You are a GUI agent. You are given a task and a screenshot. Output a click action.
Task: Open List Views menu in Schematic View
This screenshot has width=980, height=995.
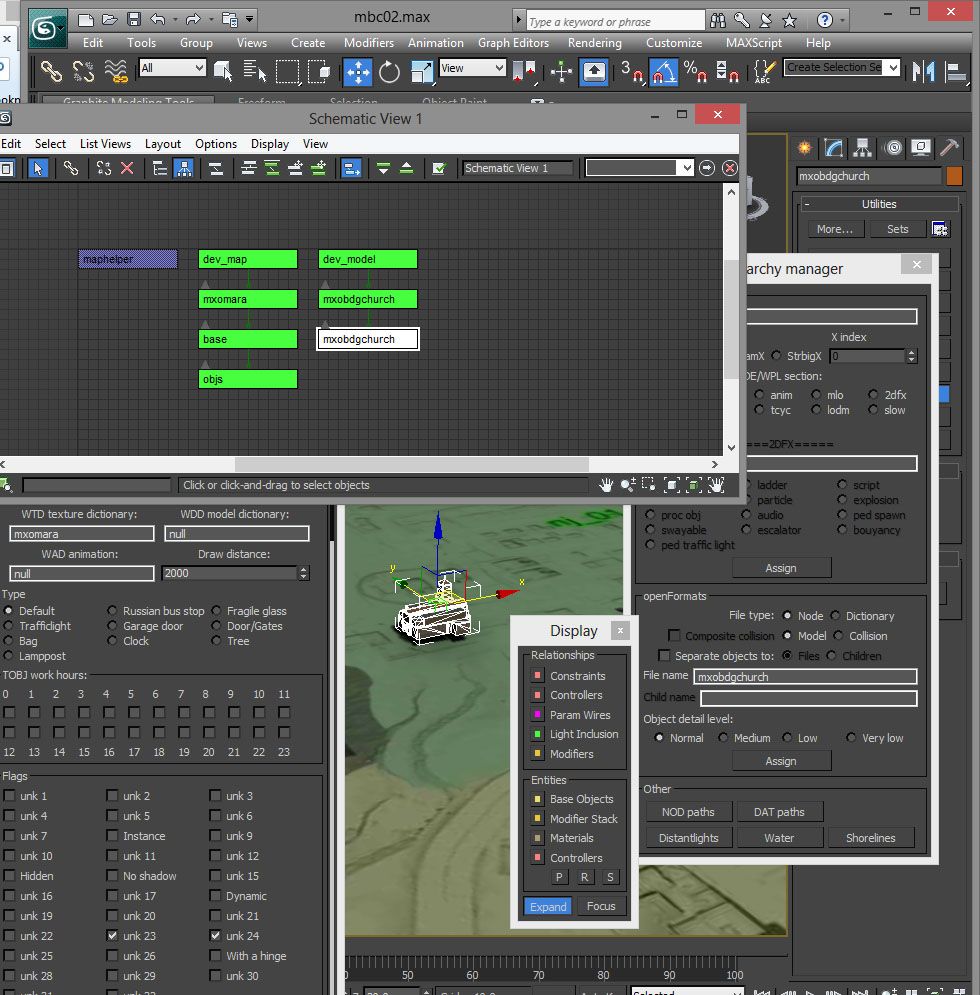[105, 144]
